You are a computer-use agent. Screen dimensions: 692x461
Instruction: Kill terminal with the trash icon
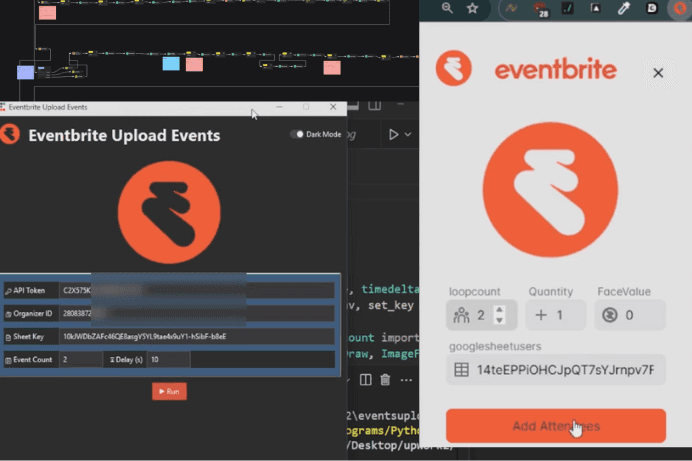385,380
